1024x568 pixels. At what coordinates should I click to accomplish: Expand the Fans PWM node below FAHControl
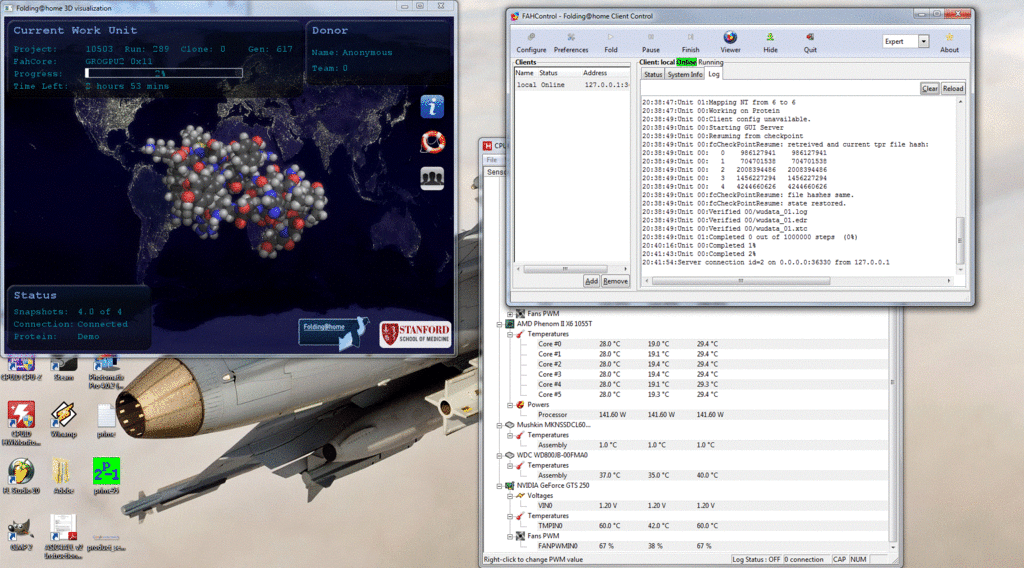(x=510, y=313)
